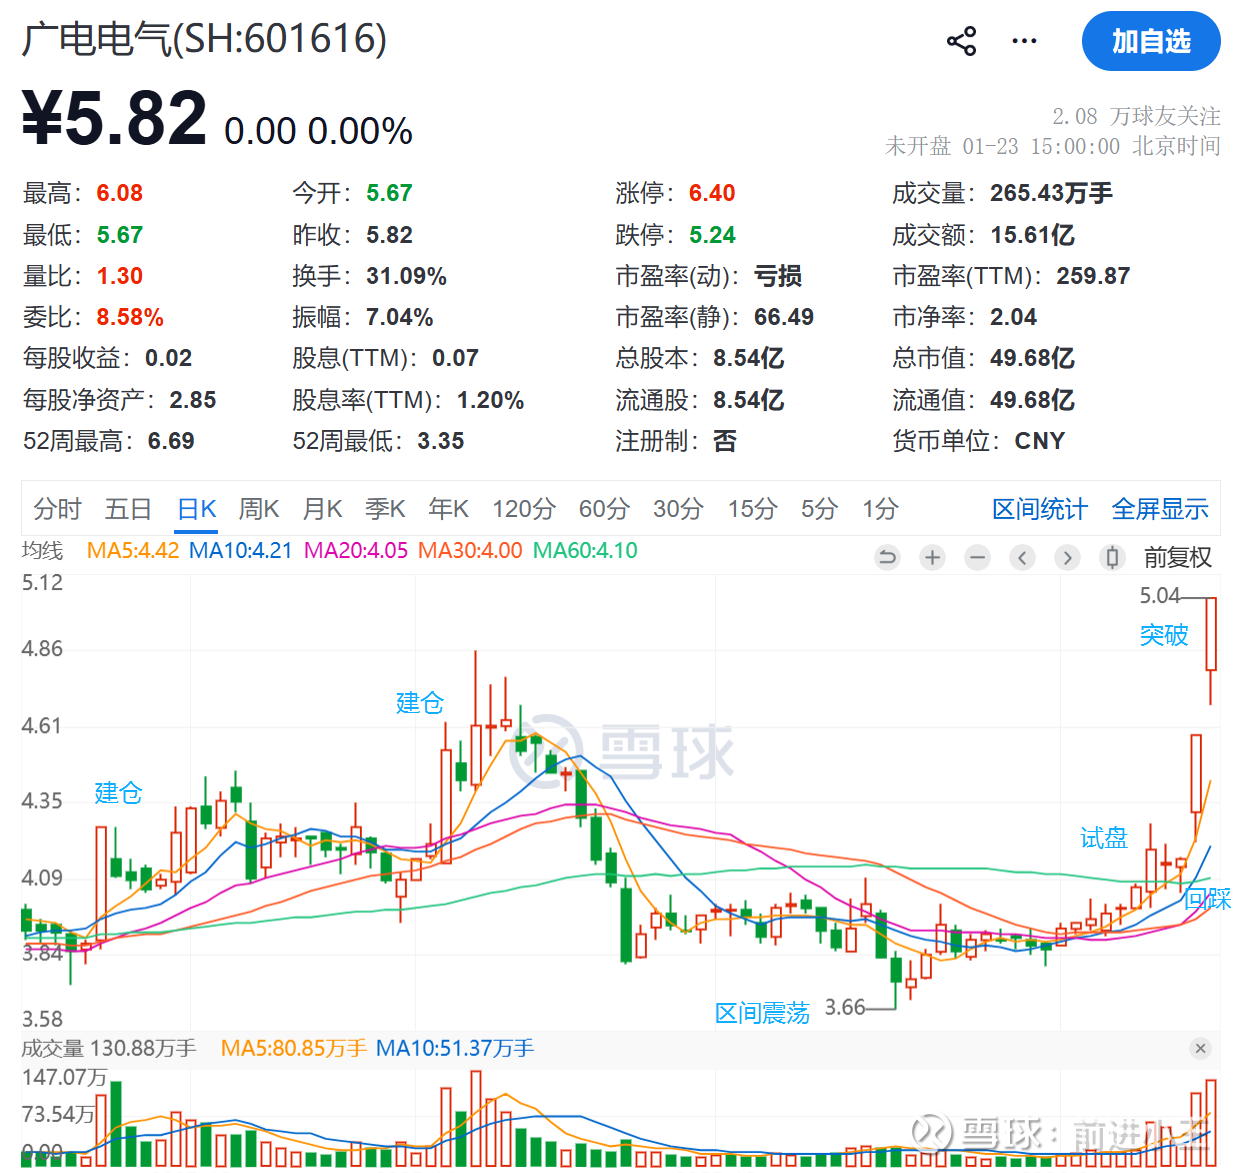Click the share icon
Image resolution: width=1247 pixels, height=1173 pixels.
point(961,41)
